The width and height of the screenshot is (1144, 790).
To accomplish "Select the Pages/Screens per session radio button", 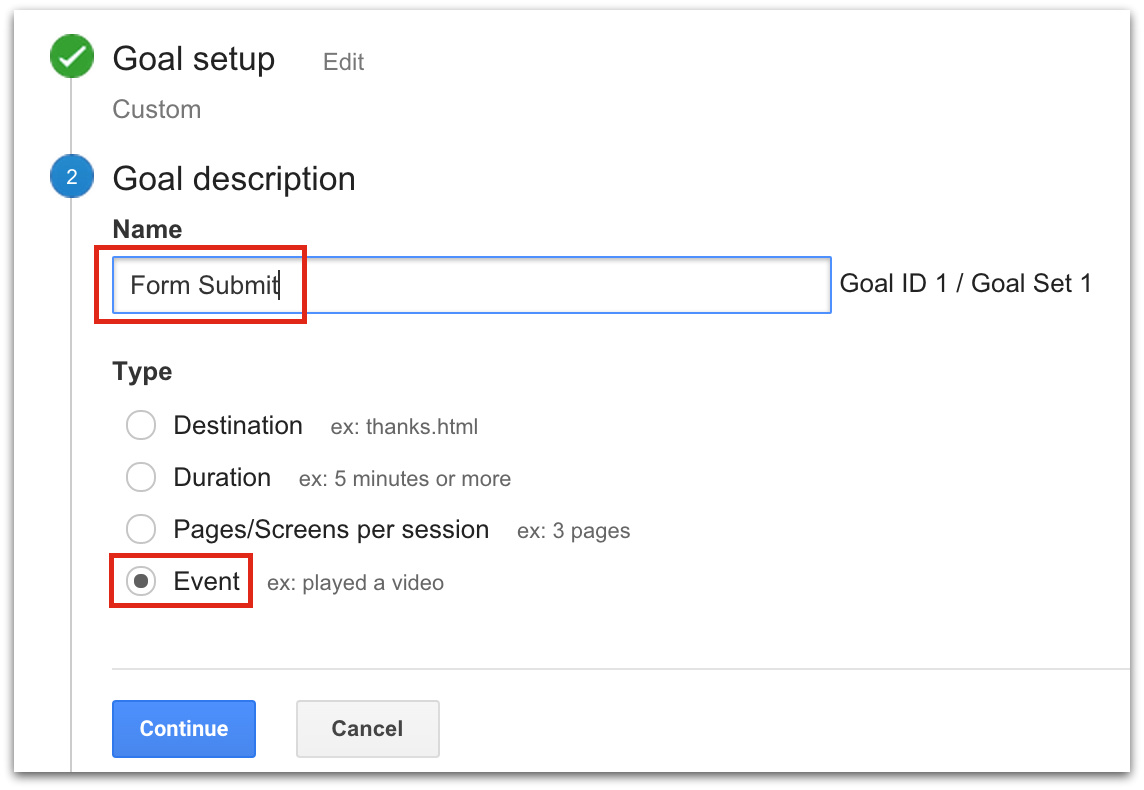I will 141,530.
